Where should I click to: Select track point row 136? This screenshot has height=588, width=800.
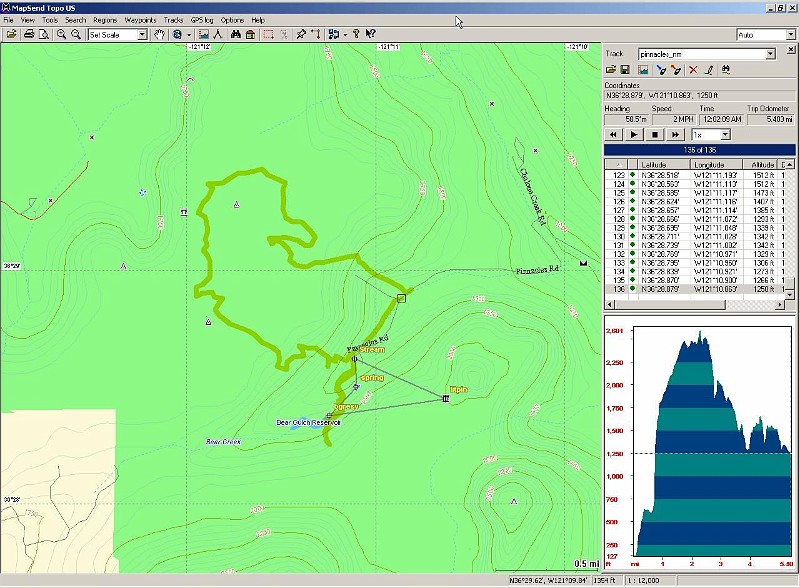coord(694,289)
